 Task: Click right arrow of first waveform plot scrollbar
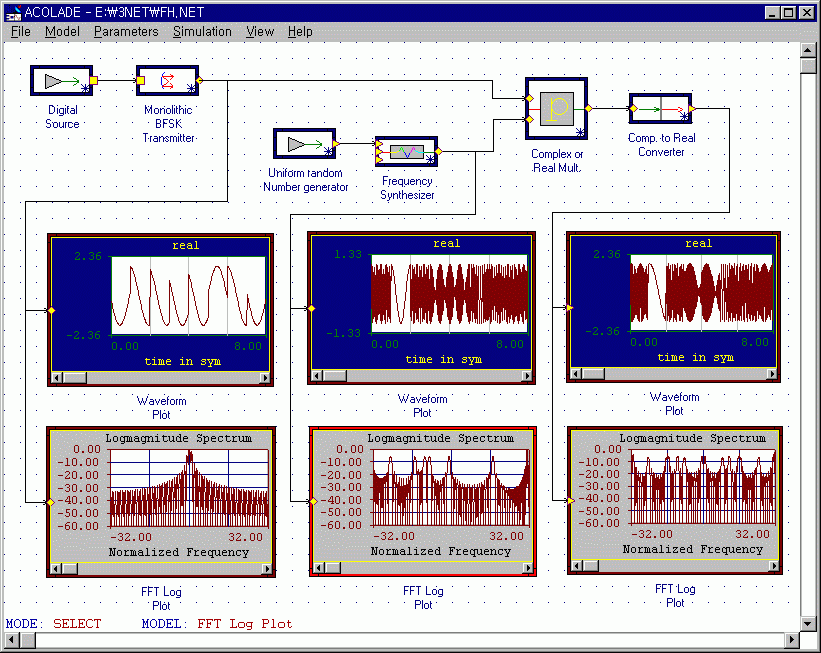click(x=265, y=378)
